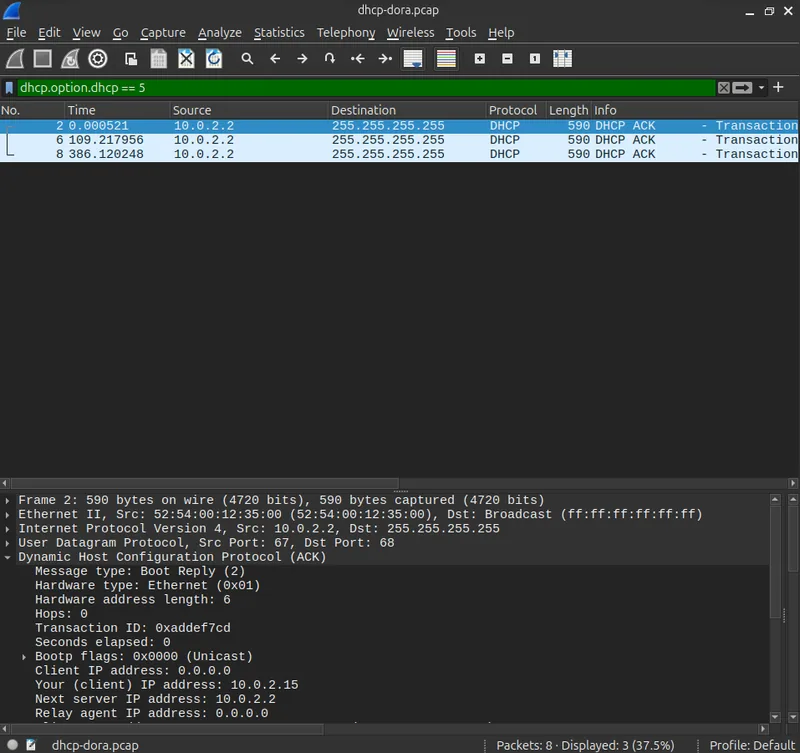This screenshot has width=800, height=753.
Task: Jump to the first packet
Action: 358,59
